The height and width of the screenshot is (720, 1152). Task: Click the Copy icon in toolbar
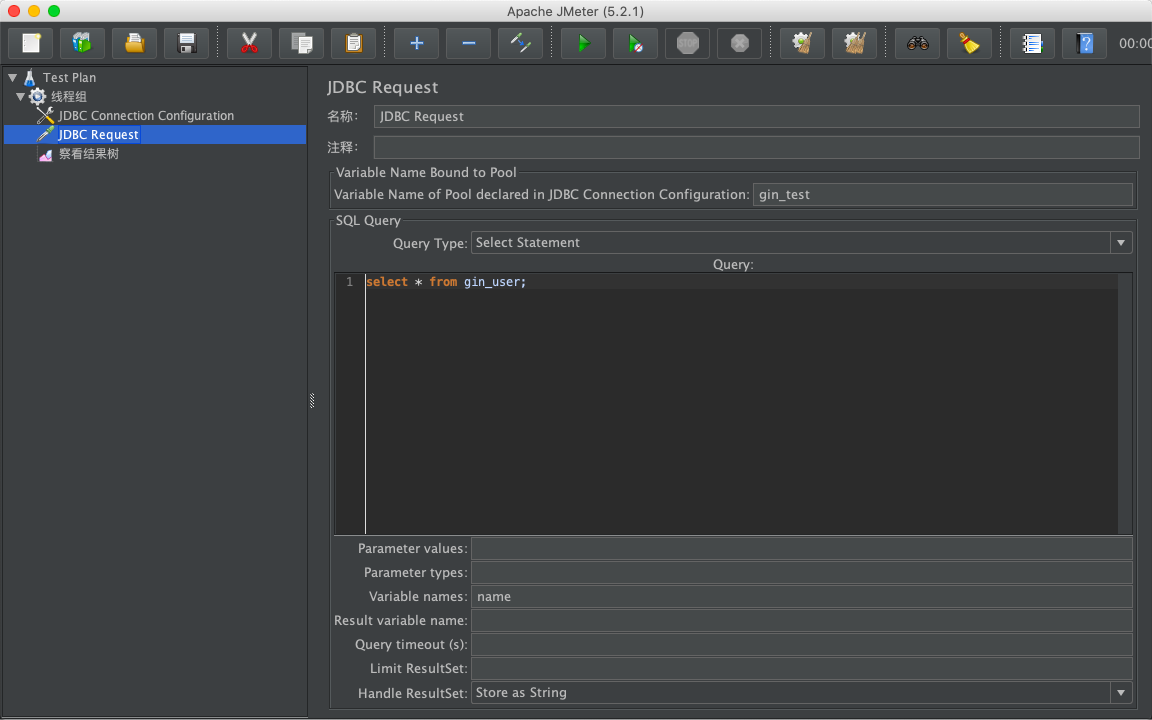tap(301, 43)
